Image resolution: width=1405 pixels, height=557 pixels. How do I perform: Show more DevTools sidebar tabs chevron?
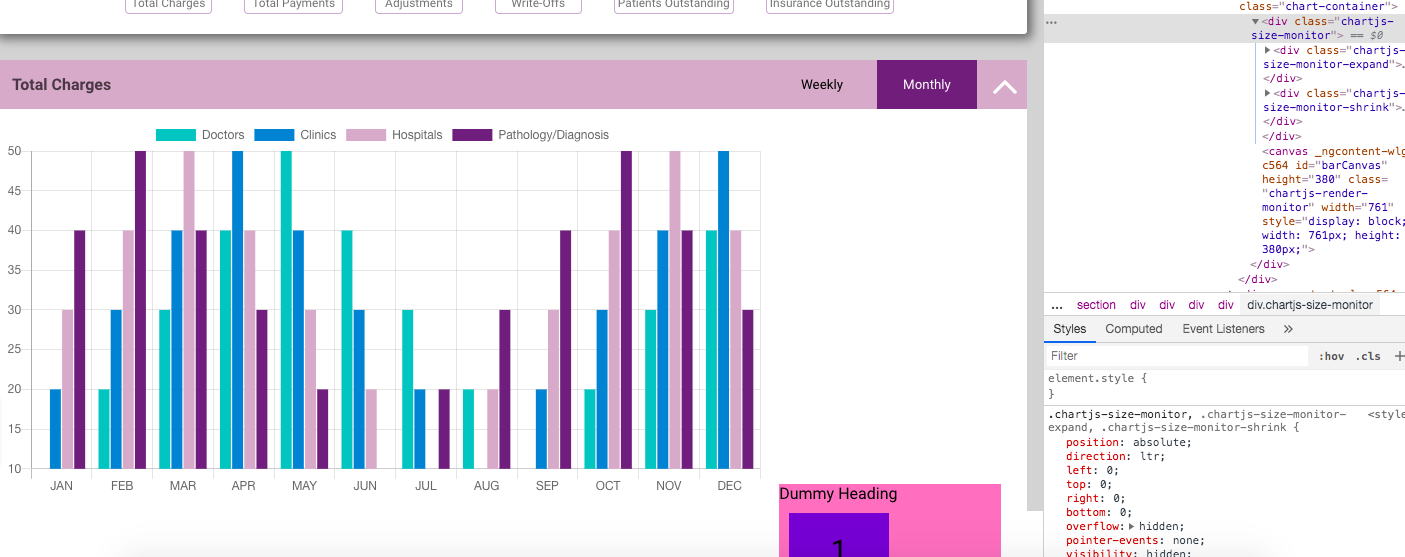[1288, 329]
